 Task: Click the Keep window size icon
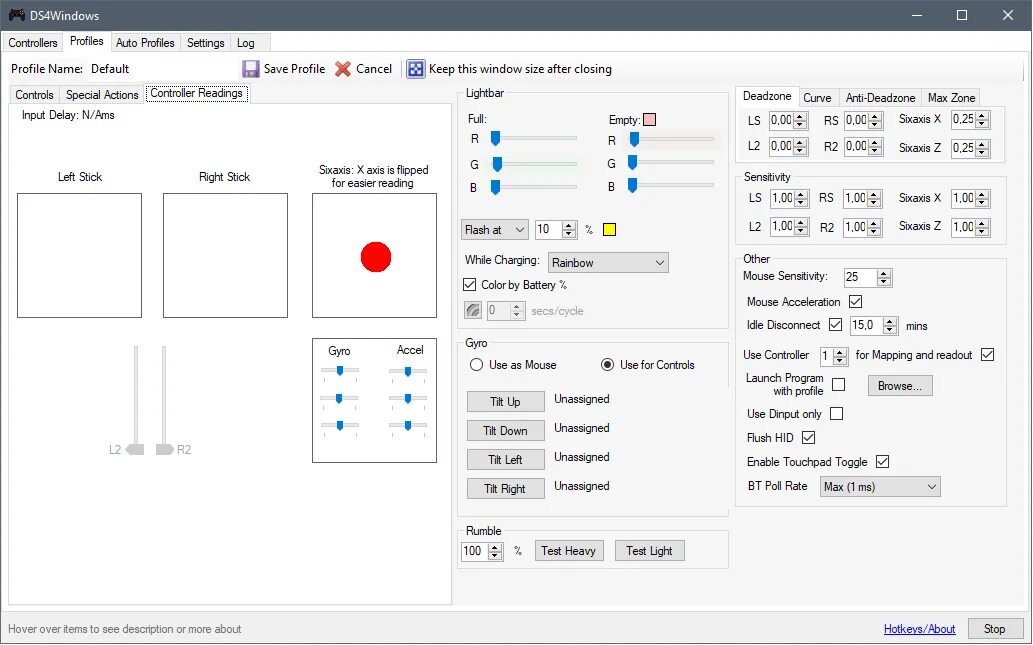[416, 69]
